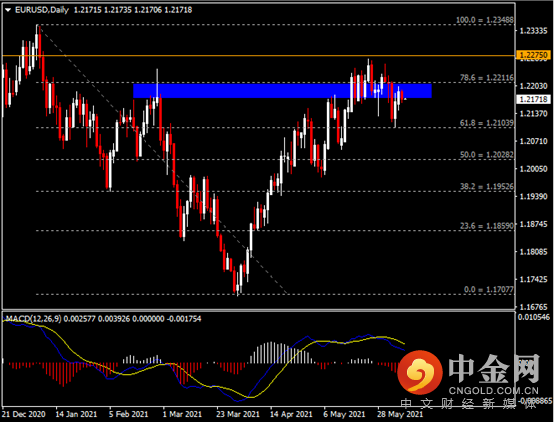Click the 1.20050 price scale value
This screenshot has width=554, height=422.
coord(533,169)
